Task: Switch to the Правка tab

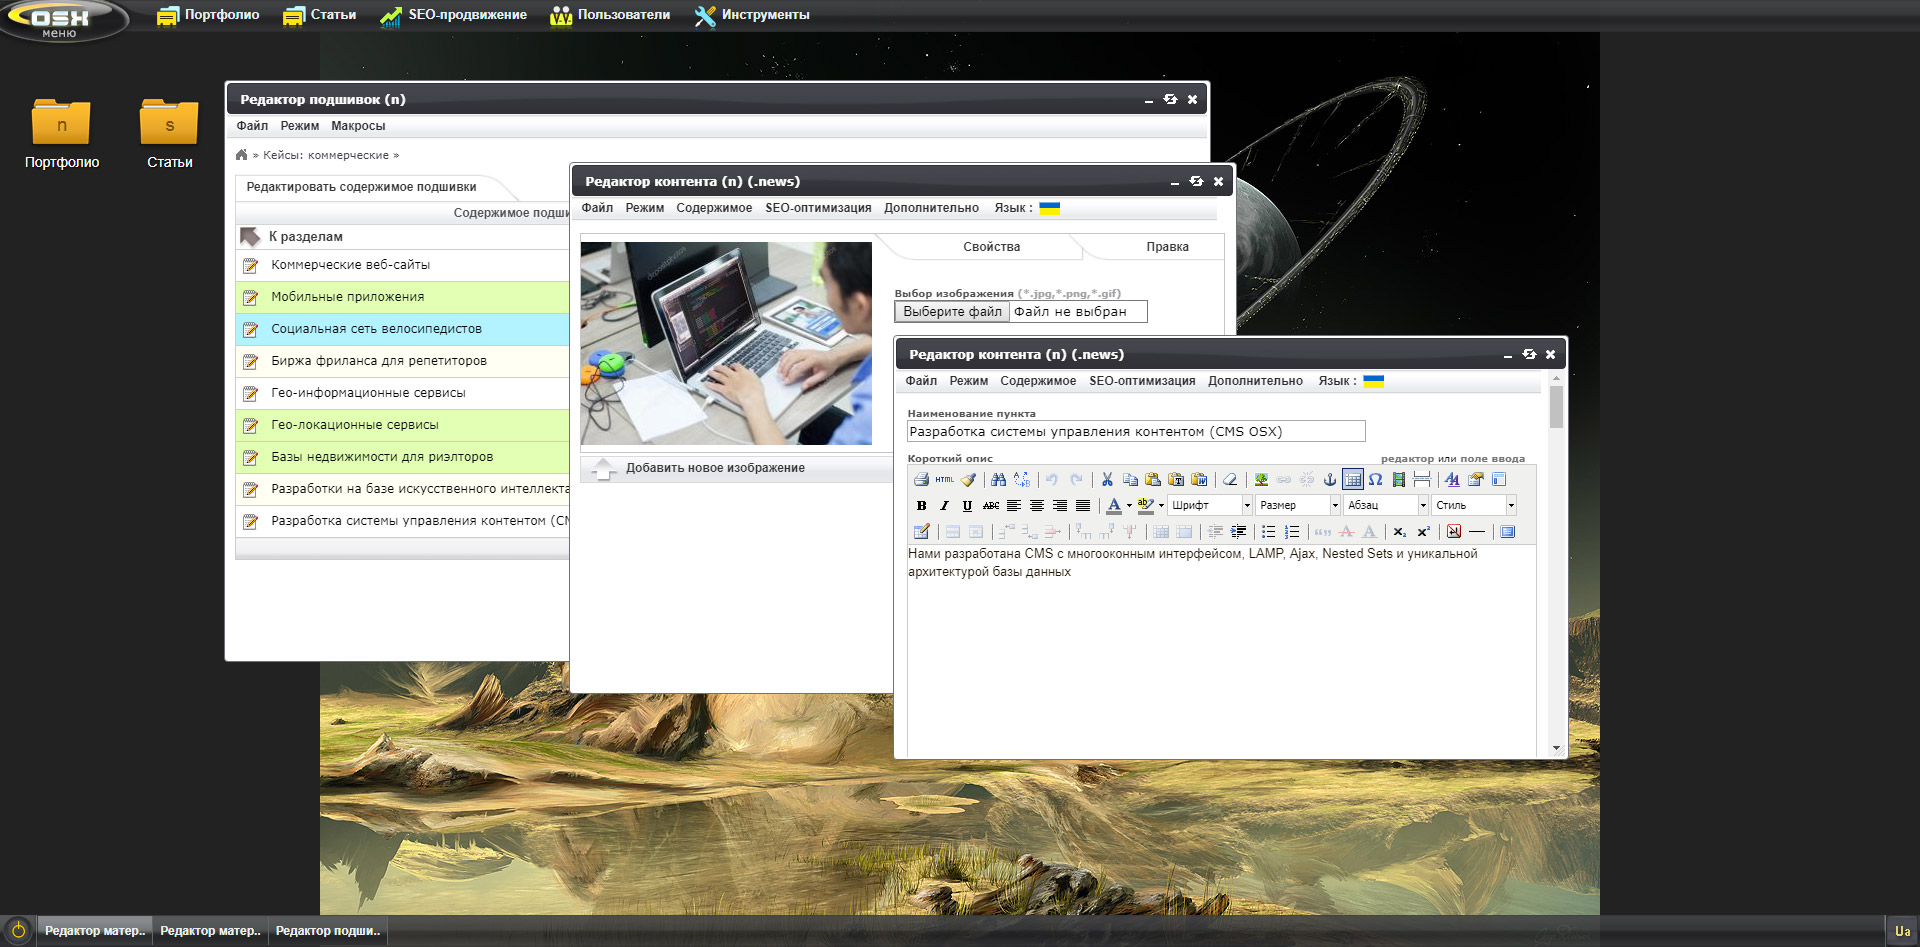Action: [1167, 247]
